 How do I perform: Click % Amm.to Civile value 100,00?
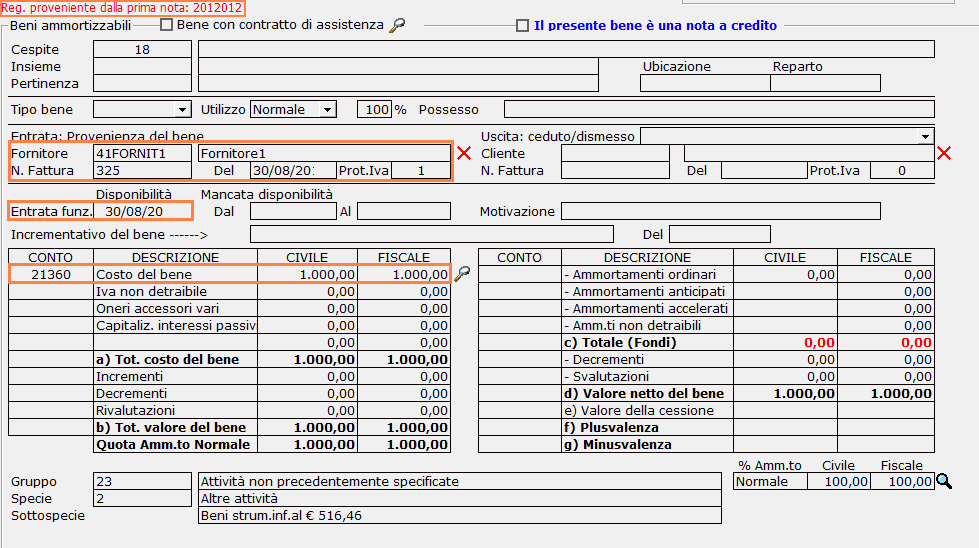pos(839,481)
